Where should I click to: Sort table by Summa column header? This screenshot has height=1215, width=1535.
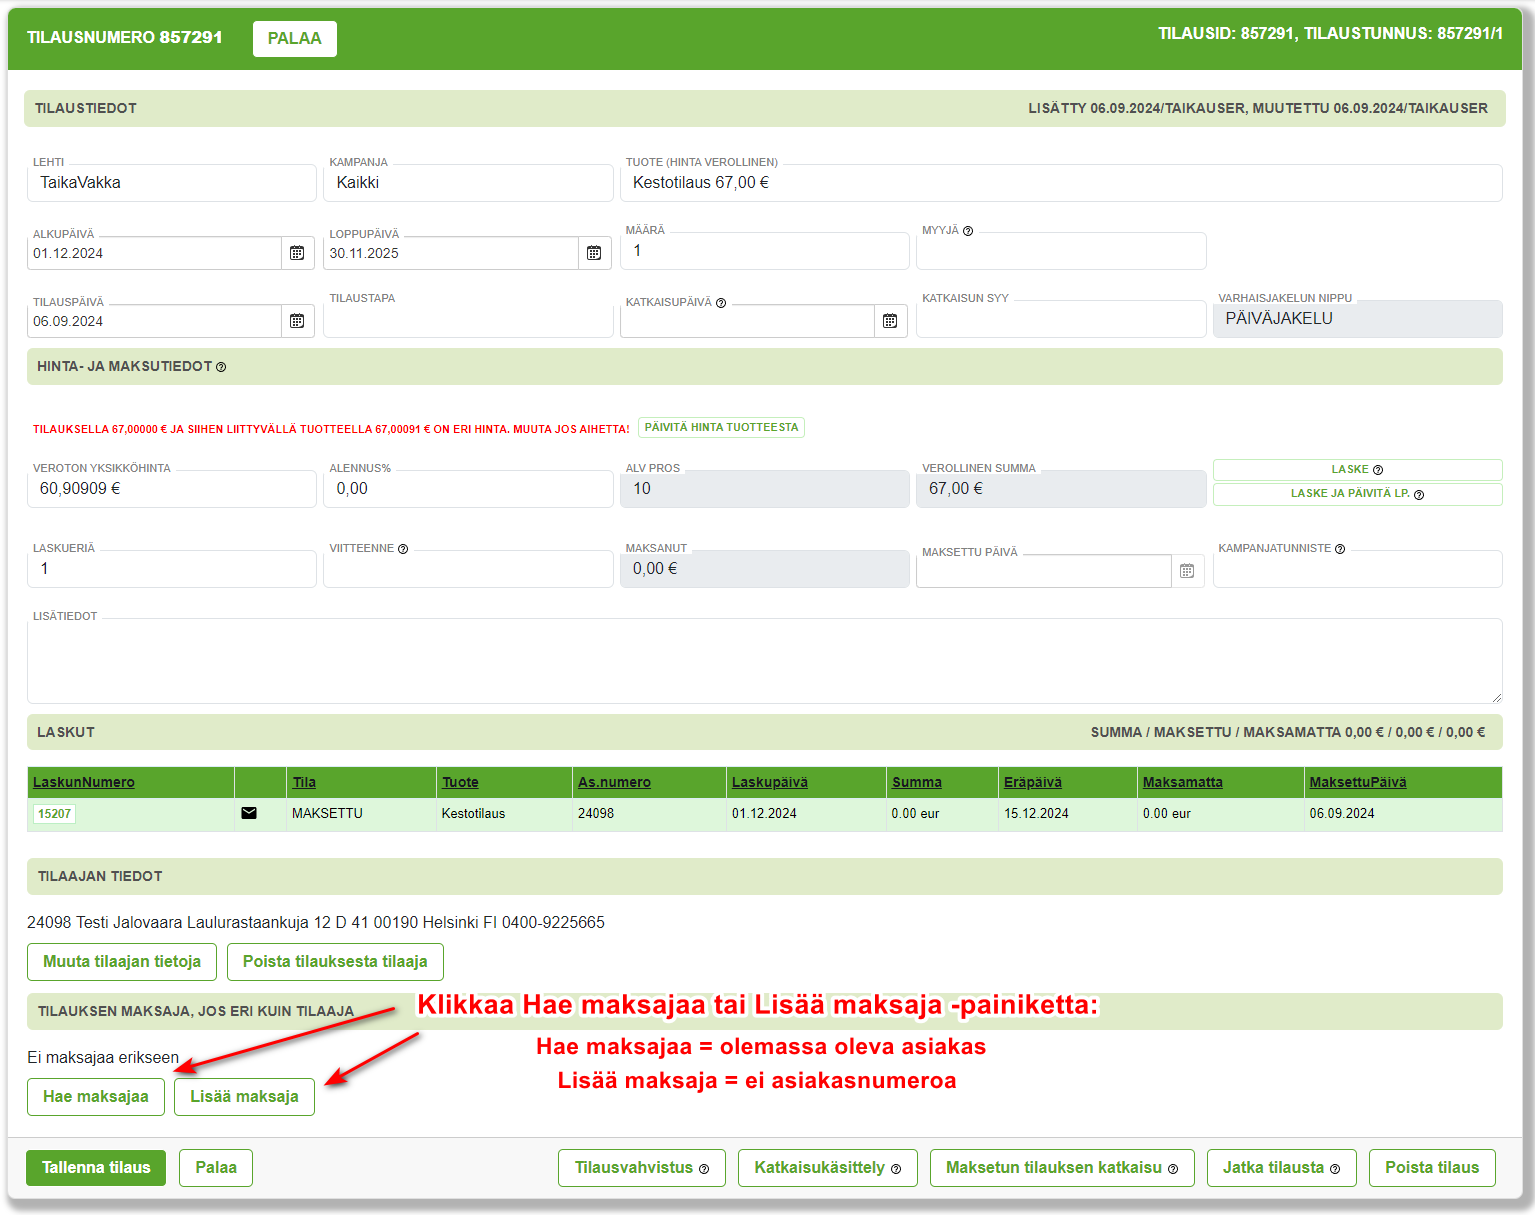click(917, 782)
